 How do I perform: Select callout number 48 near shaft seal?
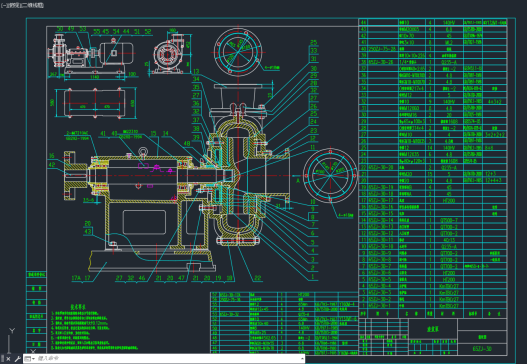pos(187,144)
